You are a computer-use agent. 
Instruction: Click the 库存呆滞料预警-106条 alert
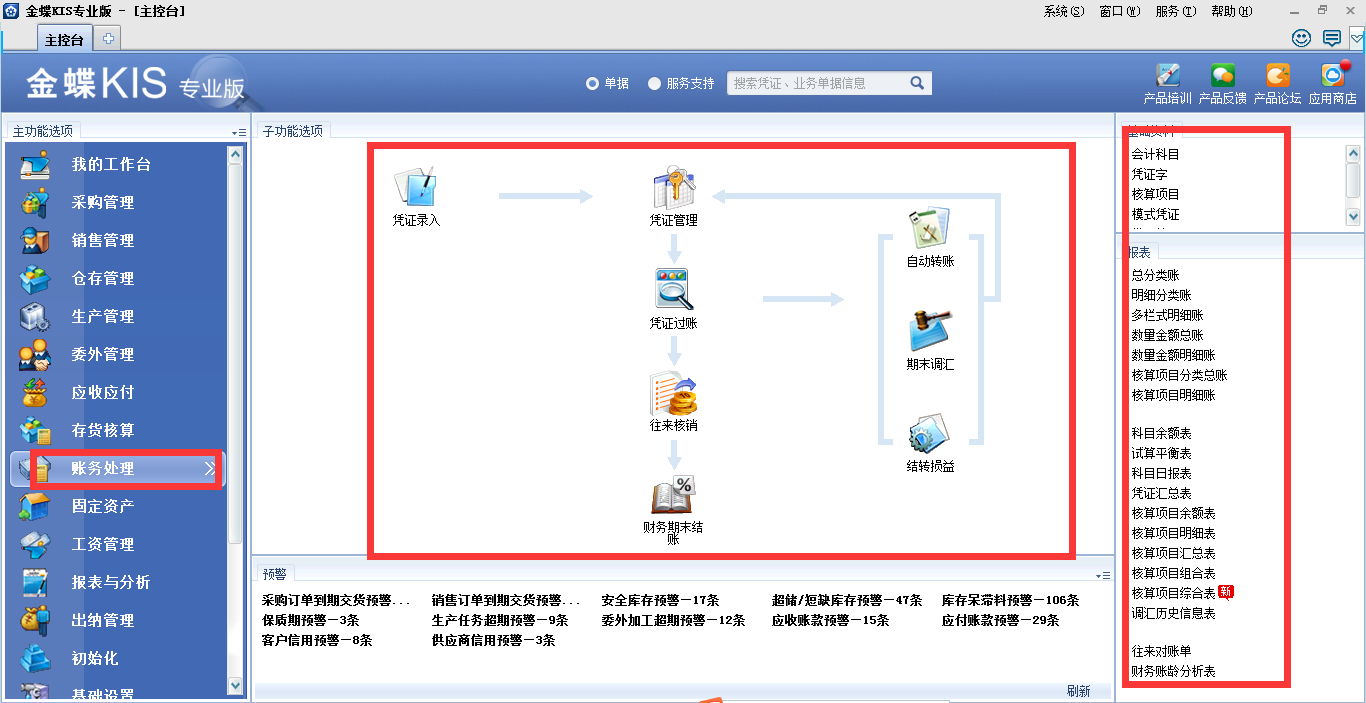1010,600
